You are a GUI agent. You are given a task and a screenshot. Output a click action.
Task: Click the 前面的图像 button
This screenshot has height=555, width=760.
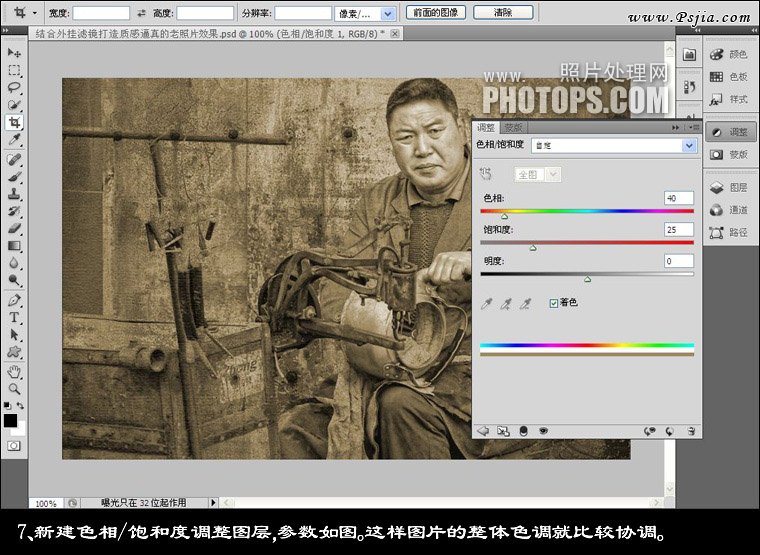434,13
